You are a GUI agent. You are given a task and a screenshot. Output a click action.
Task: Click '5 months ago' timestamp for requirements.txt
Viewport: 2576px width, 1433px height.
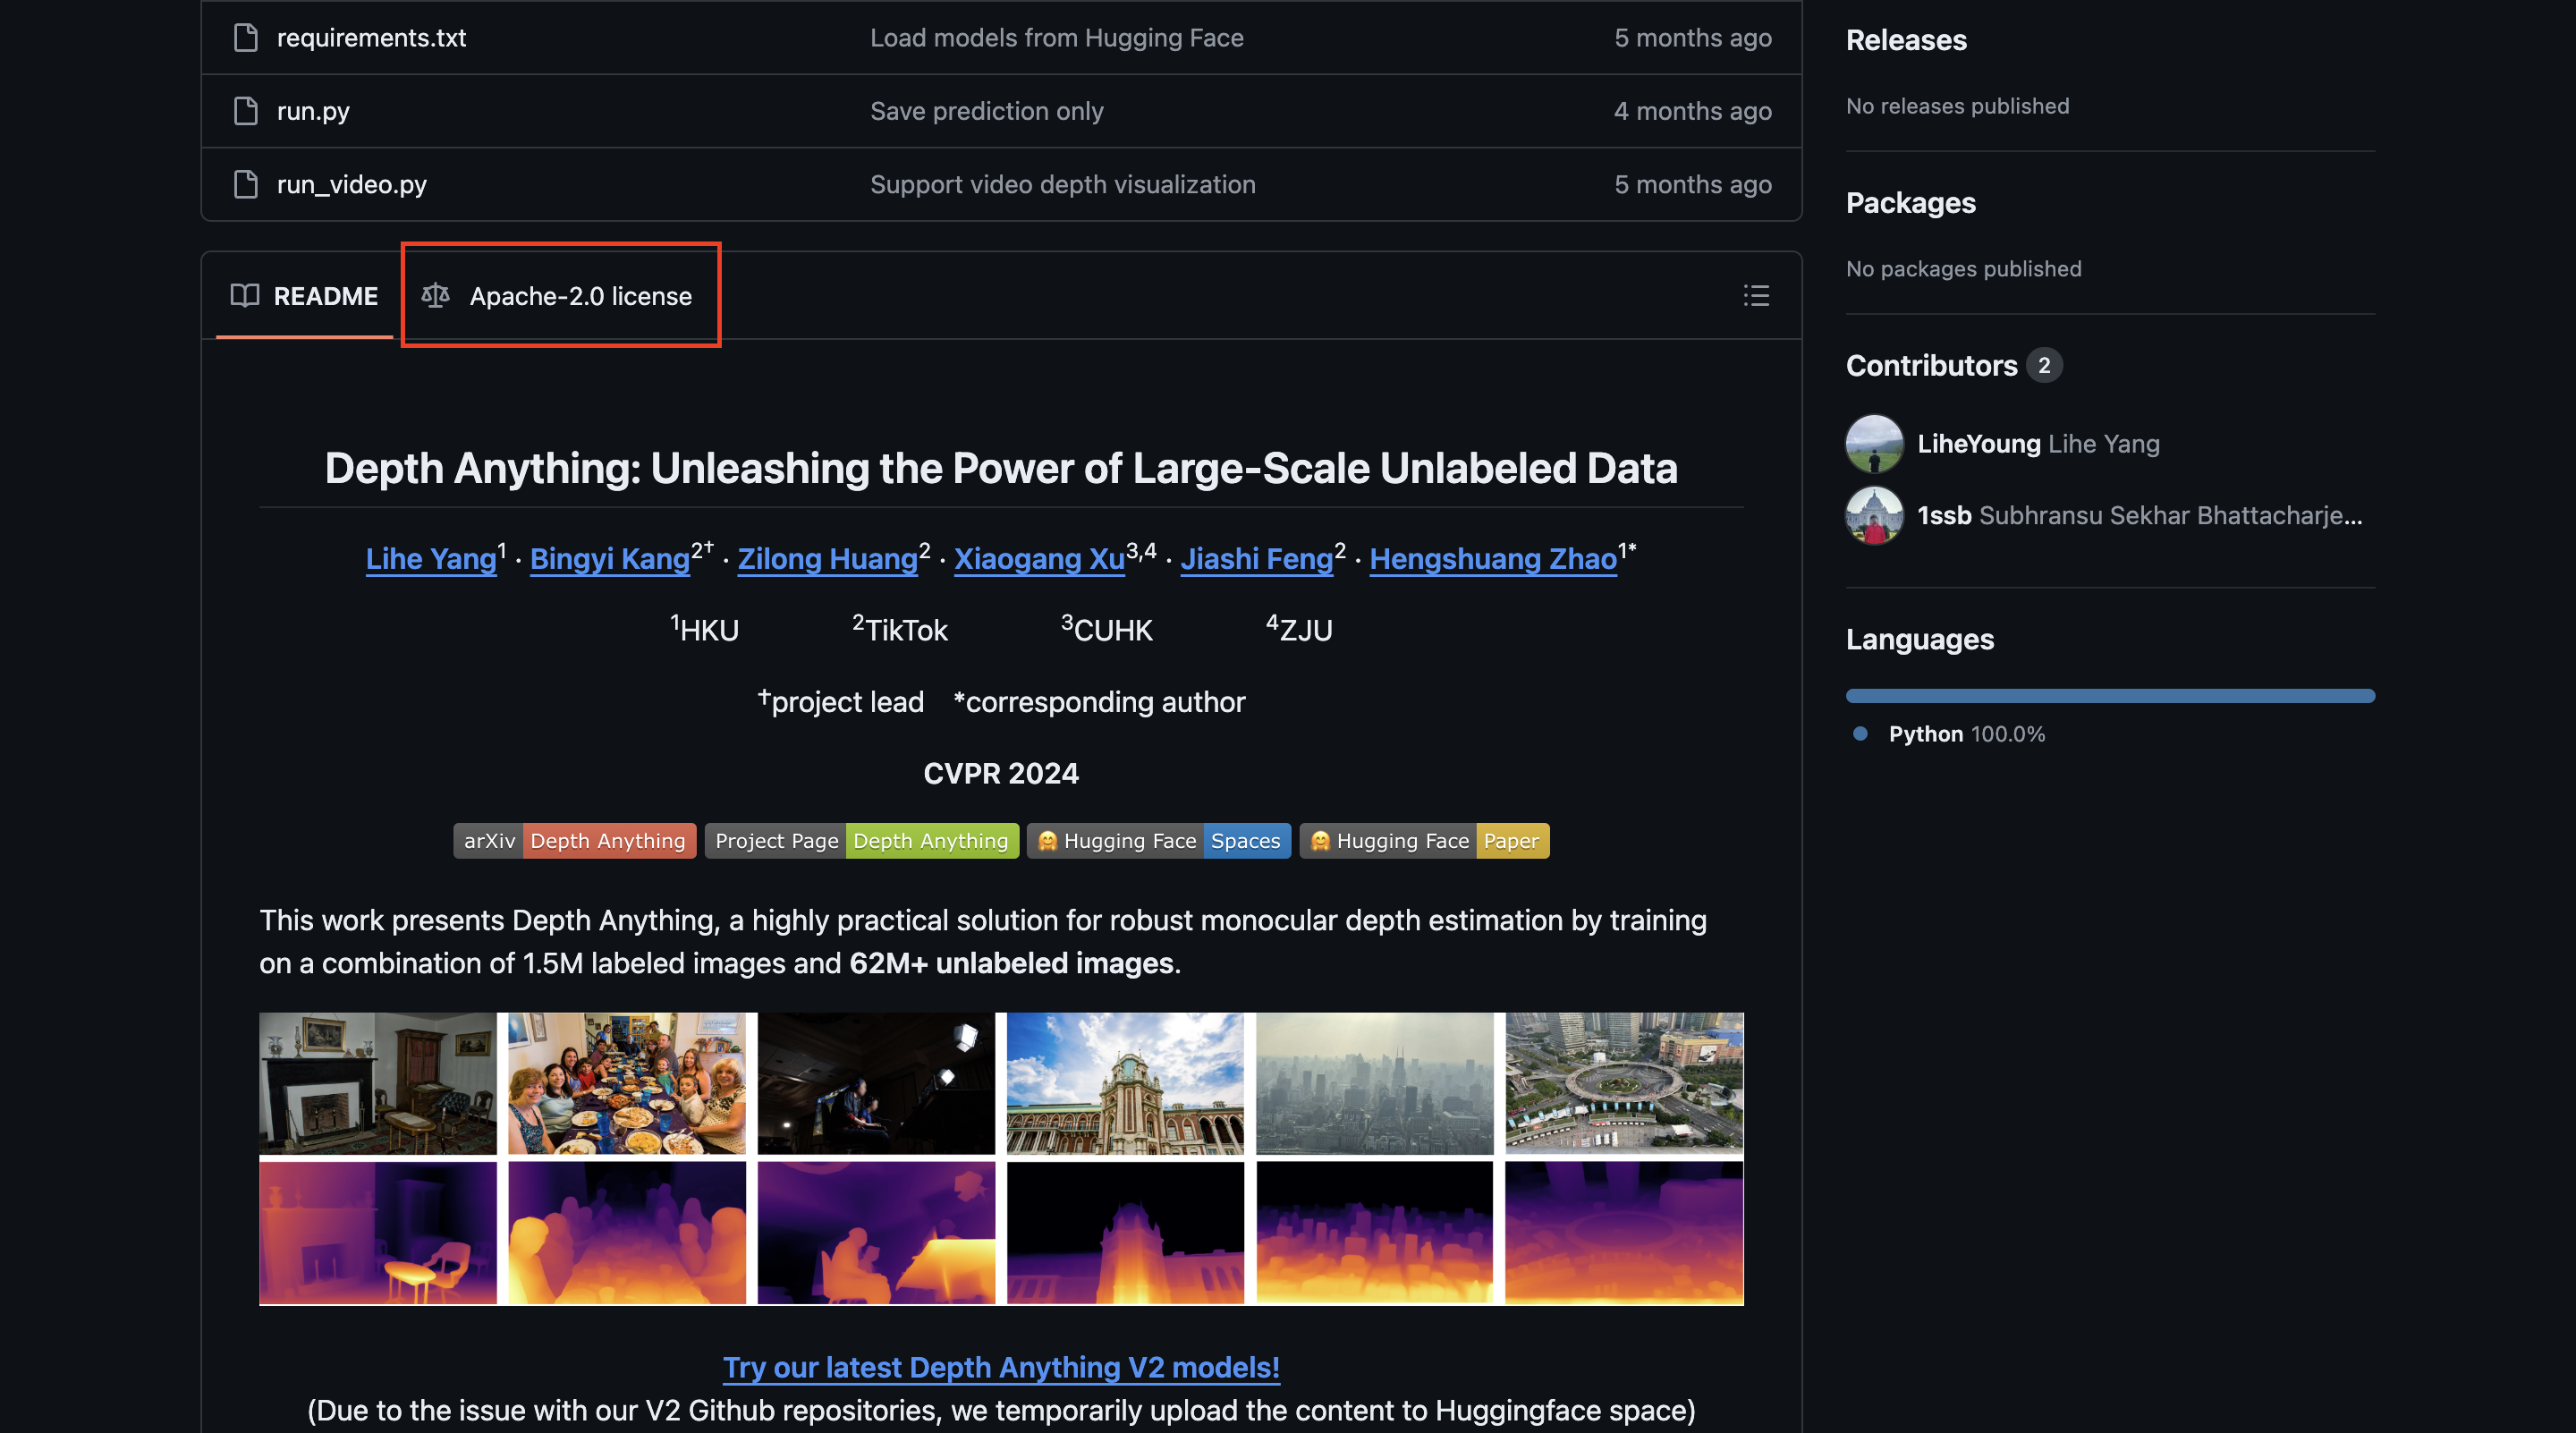tap(1692, 38)
